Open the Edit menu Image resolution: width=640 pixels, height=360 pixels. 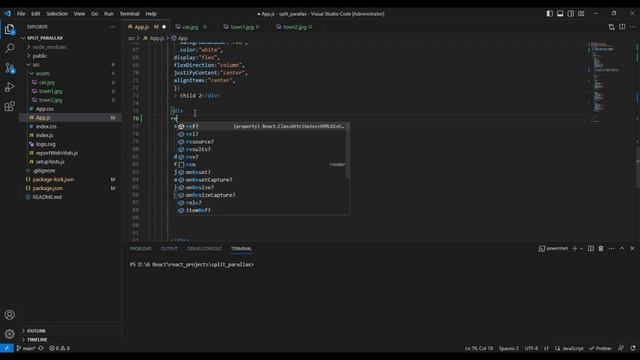[36, 13]
